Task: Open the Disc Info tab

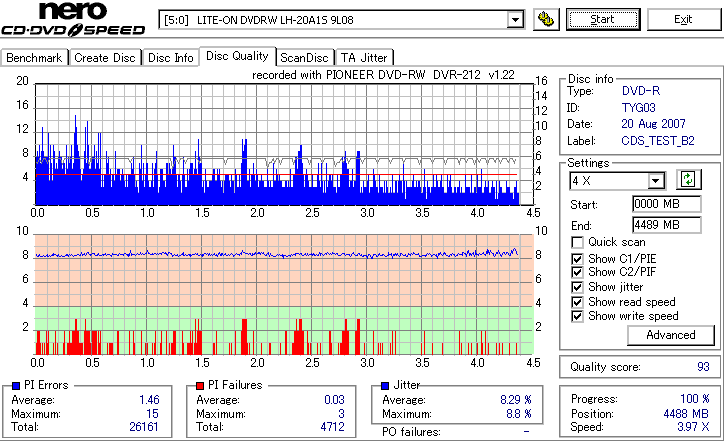Action: pos(170,58)
